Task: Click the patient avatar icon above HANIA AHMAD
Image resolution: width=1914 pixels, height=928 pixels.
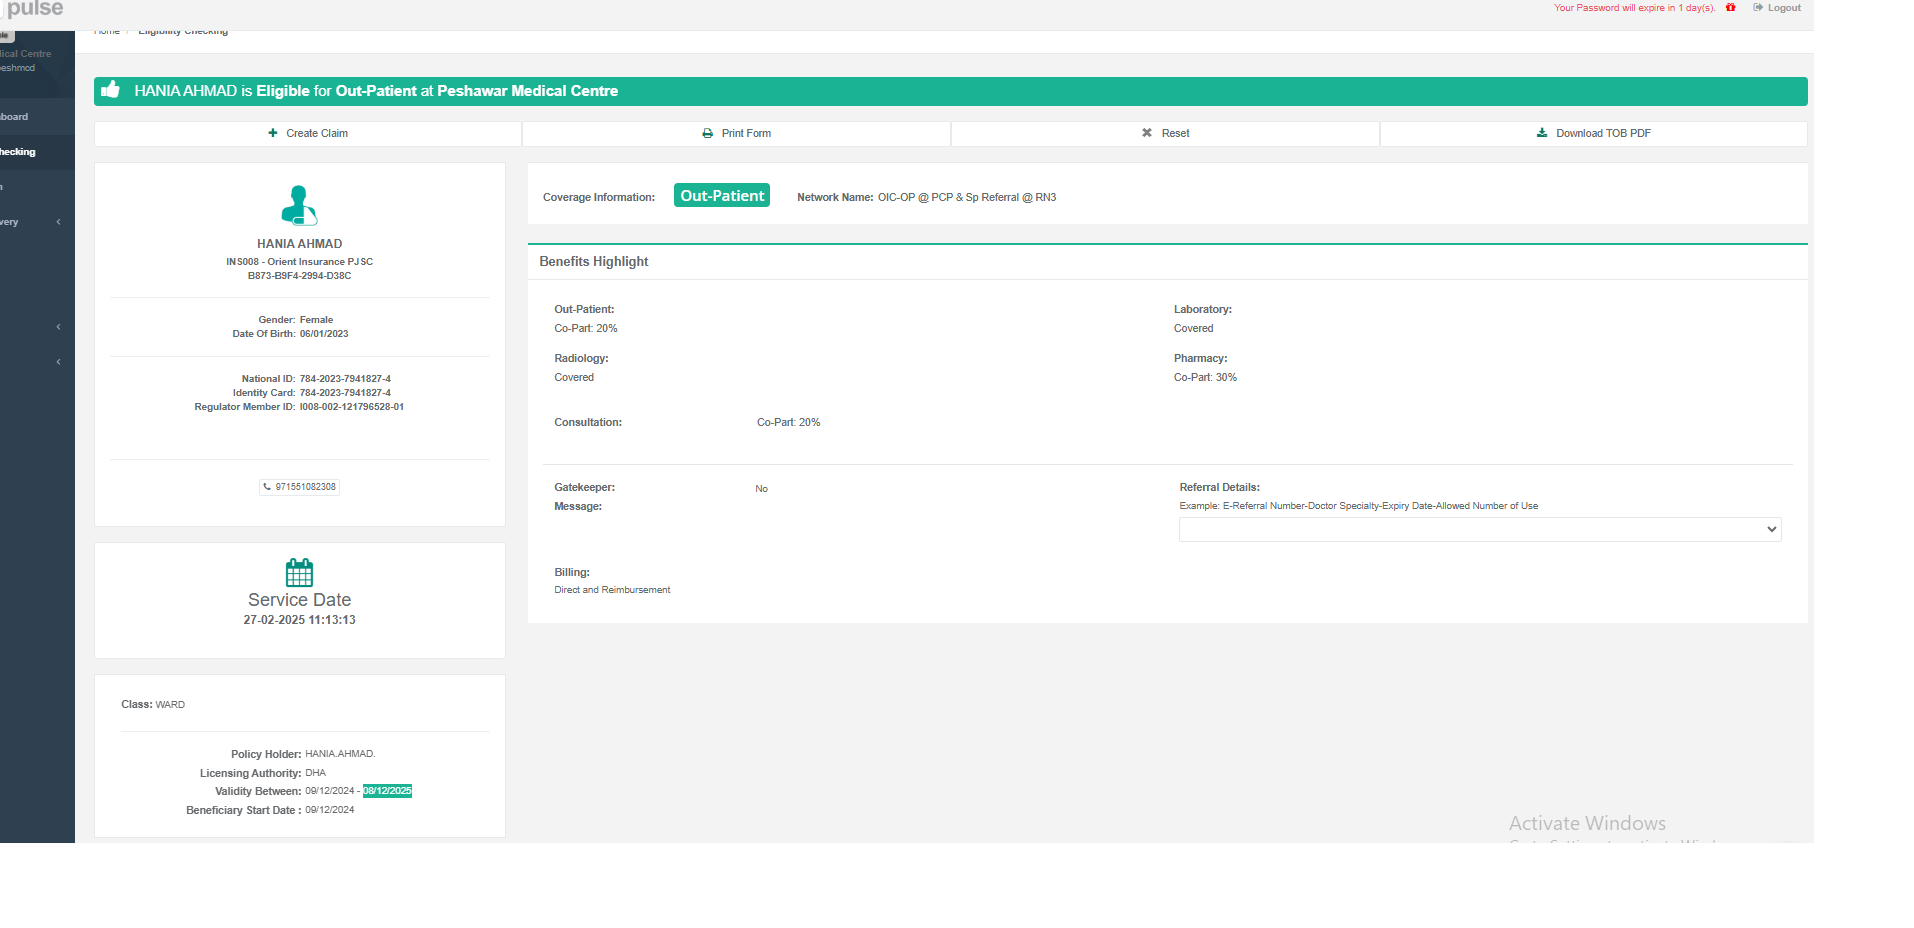Action: (299, 205)
